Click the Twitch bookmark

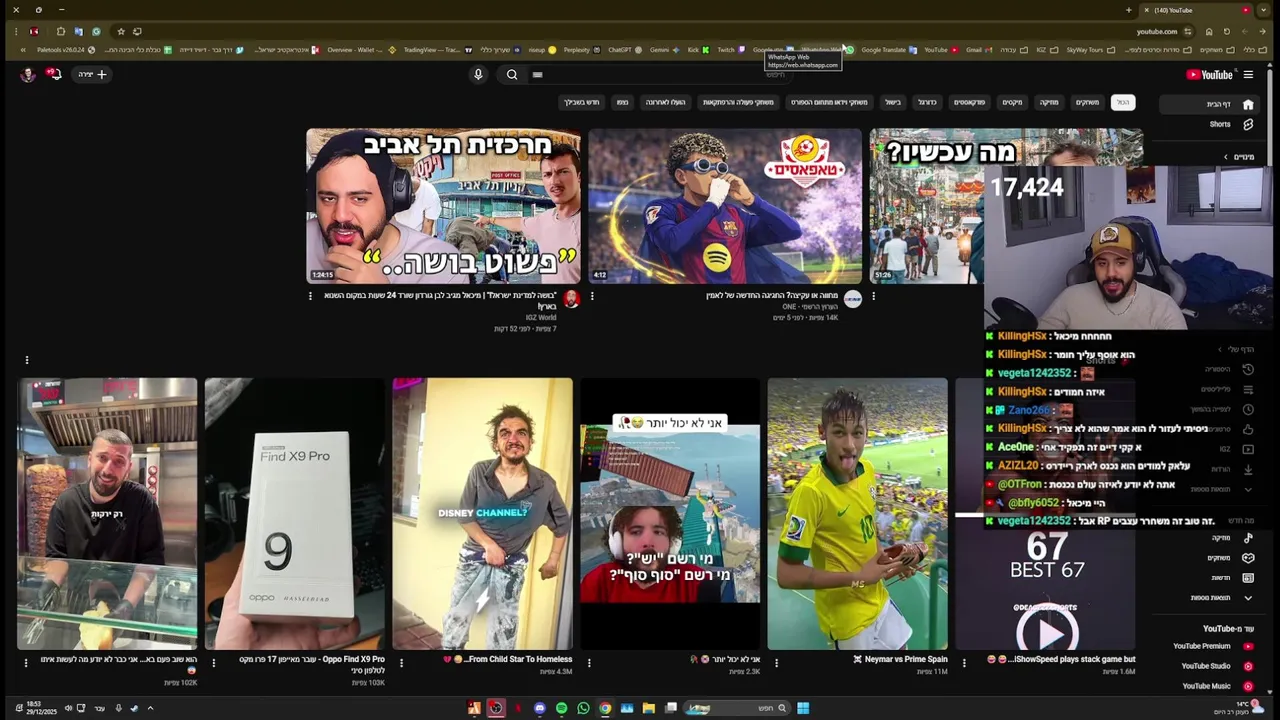pyautogui.click(x=730, y=50)
